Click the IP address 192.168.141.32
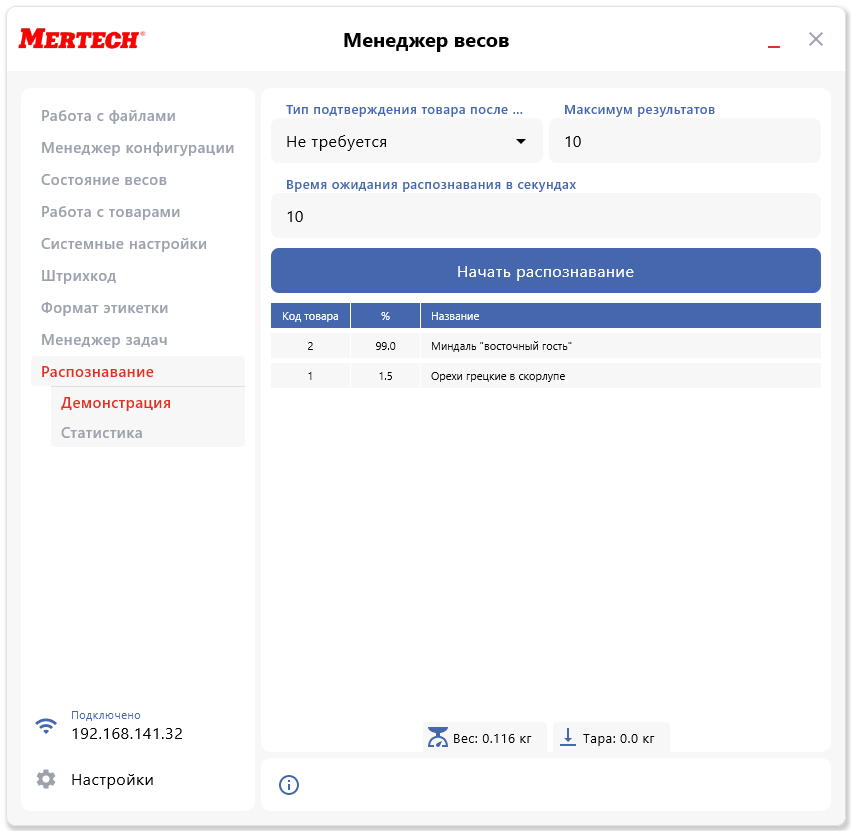 click(x=127, y=733)
